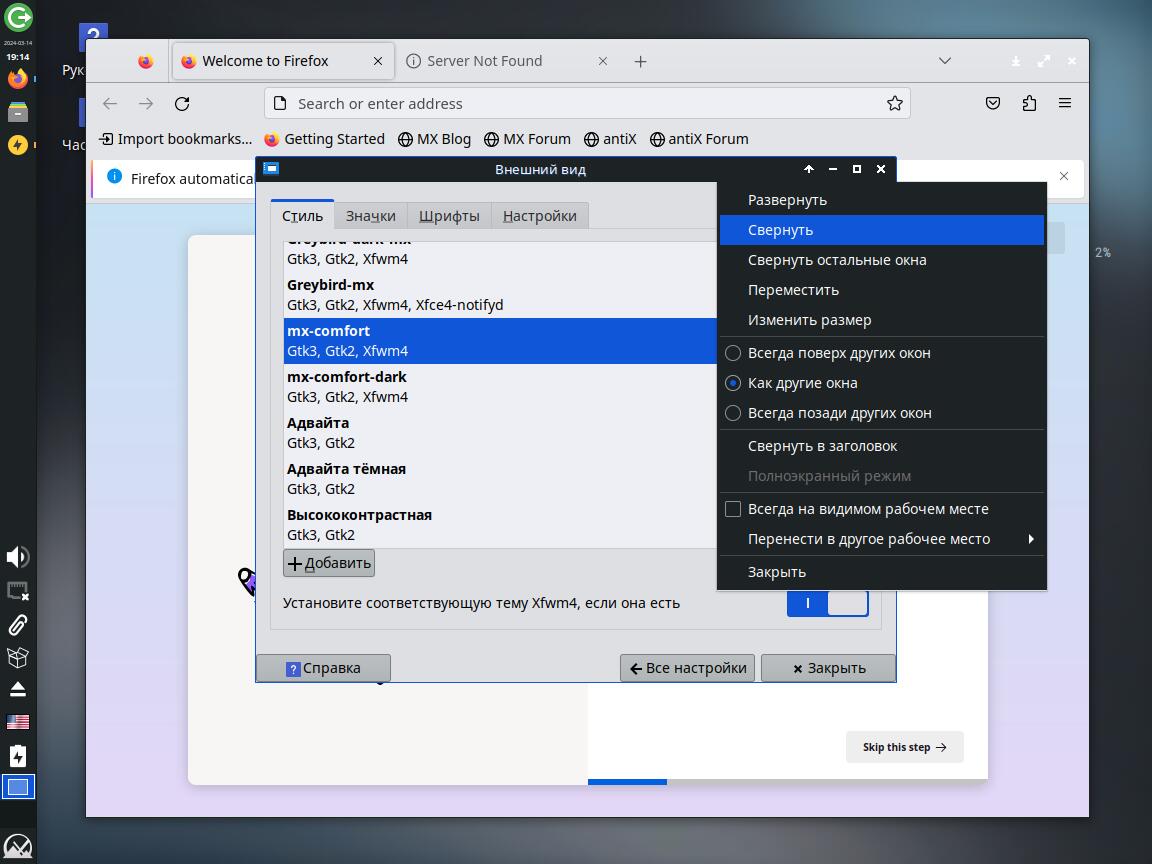1152x864 pixels.
Task: Choose Свернуть остальные окна menu entry
Action: pyautogui.click(x=882, y=260)
